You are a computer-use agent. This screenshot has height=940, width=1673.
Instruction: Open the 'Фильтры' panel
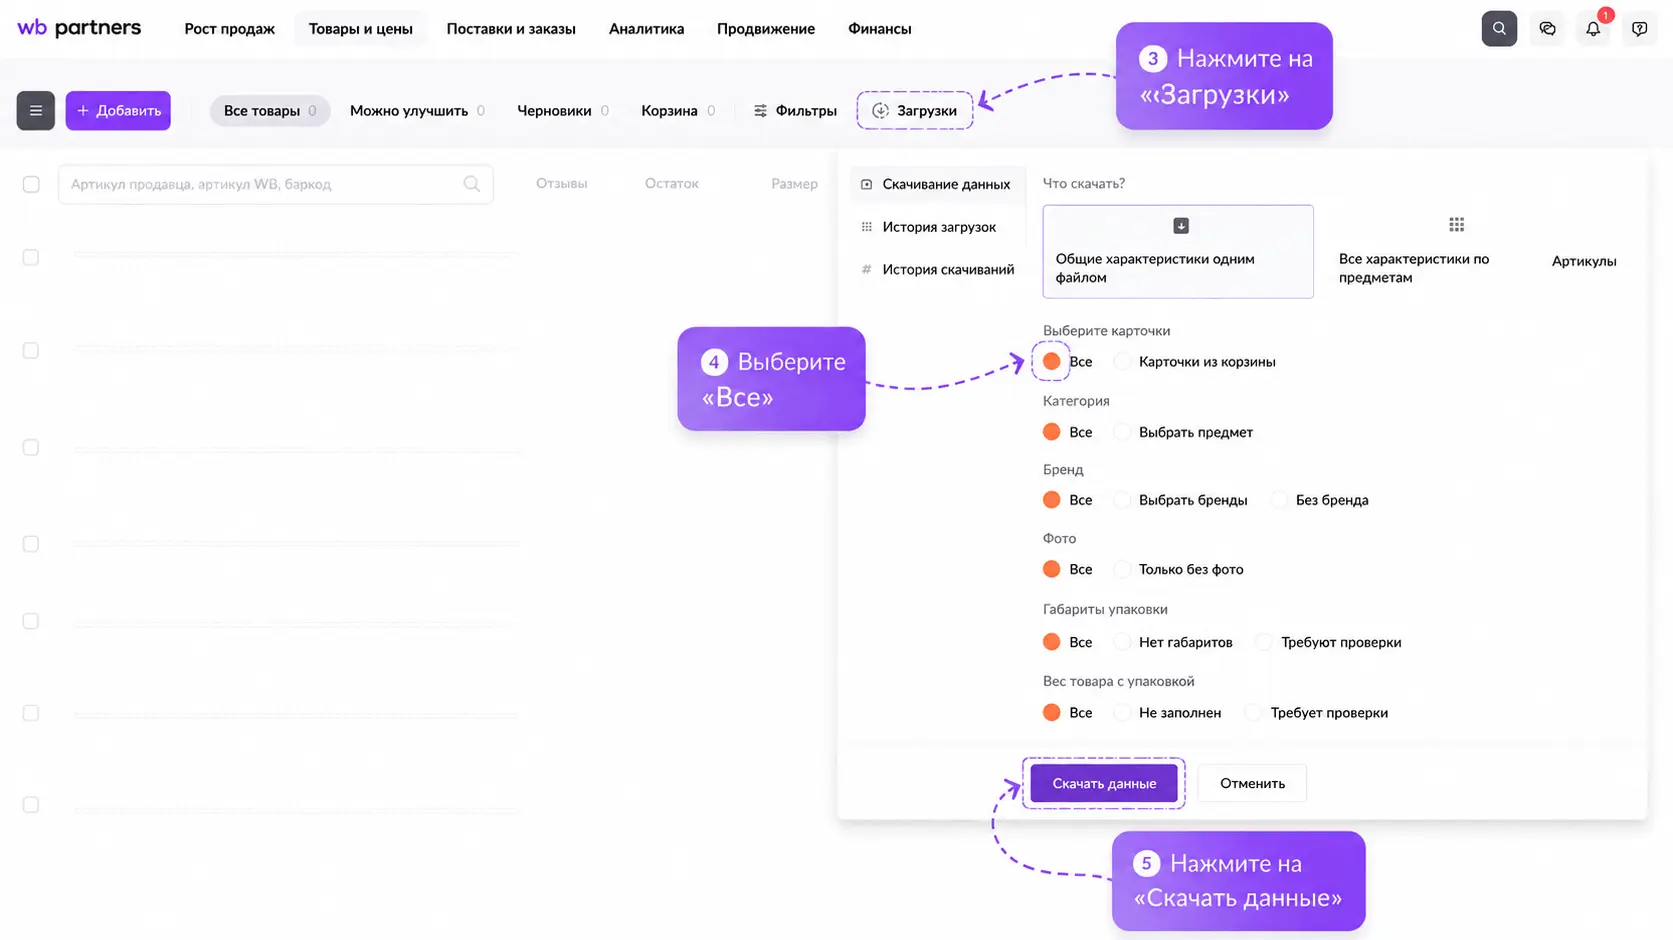point(795,110)
